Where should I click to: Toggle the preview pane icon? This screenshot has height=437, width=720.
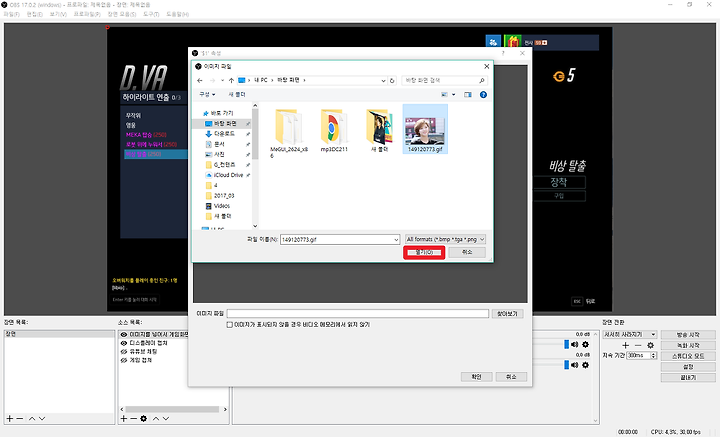coord(467,95)
